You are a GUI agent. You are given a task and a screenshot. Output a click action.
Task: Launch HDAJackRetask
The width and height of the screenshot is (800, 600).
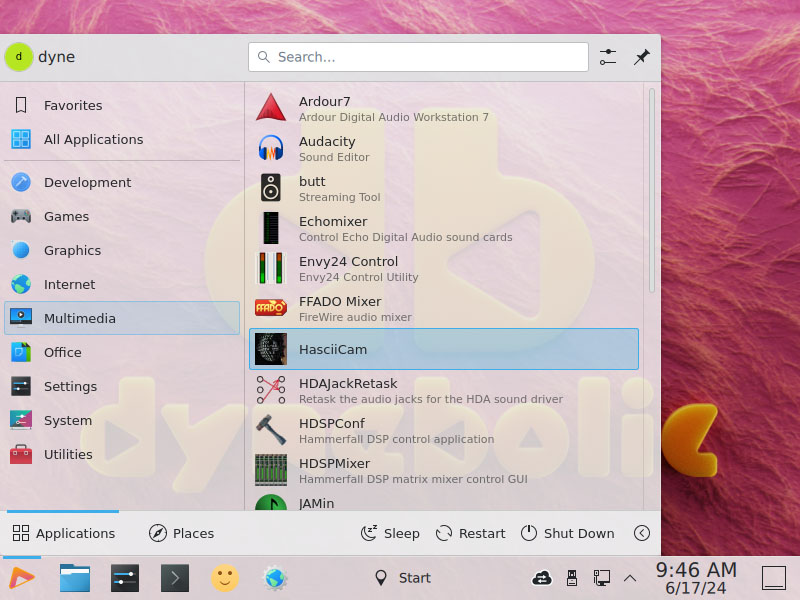443,390
